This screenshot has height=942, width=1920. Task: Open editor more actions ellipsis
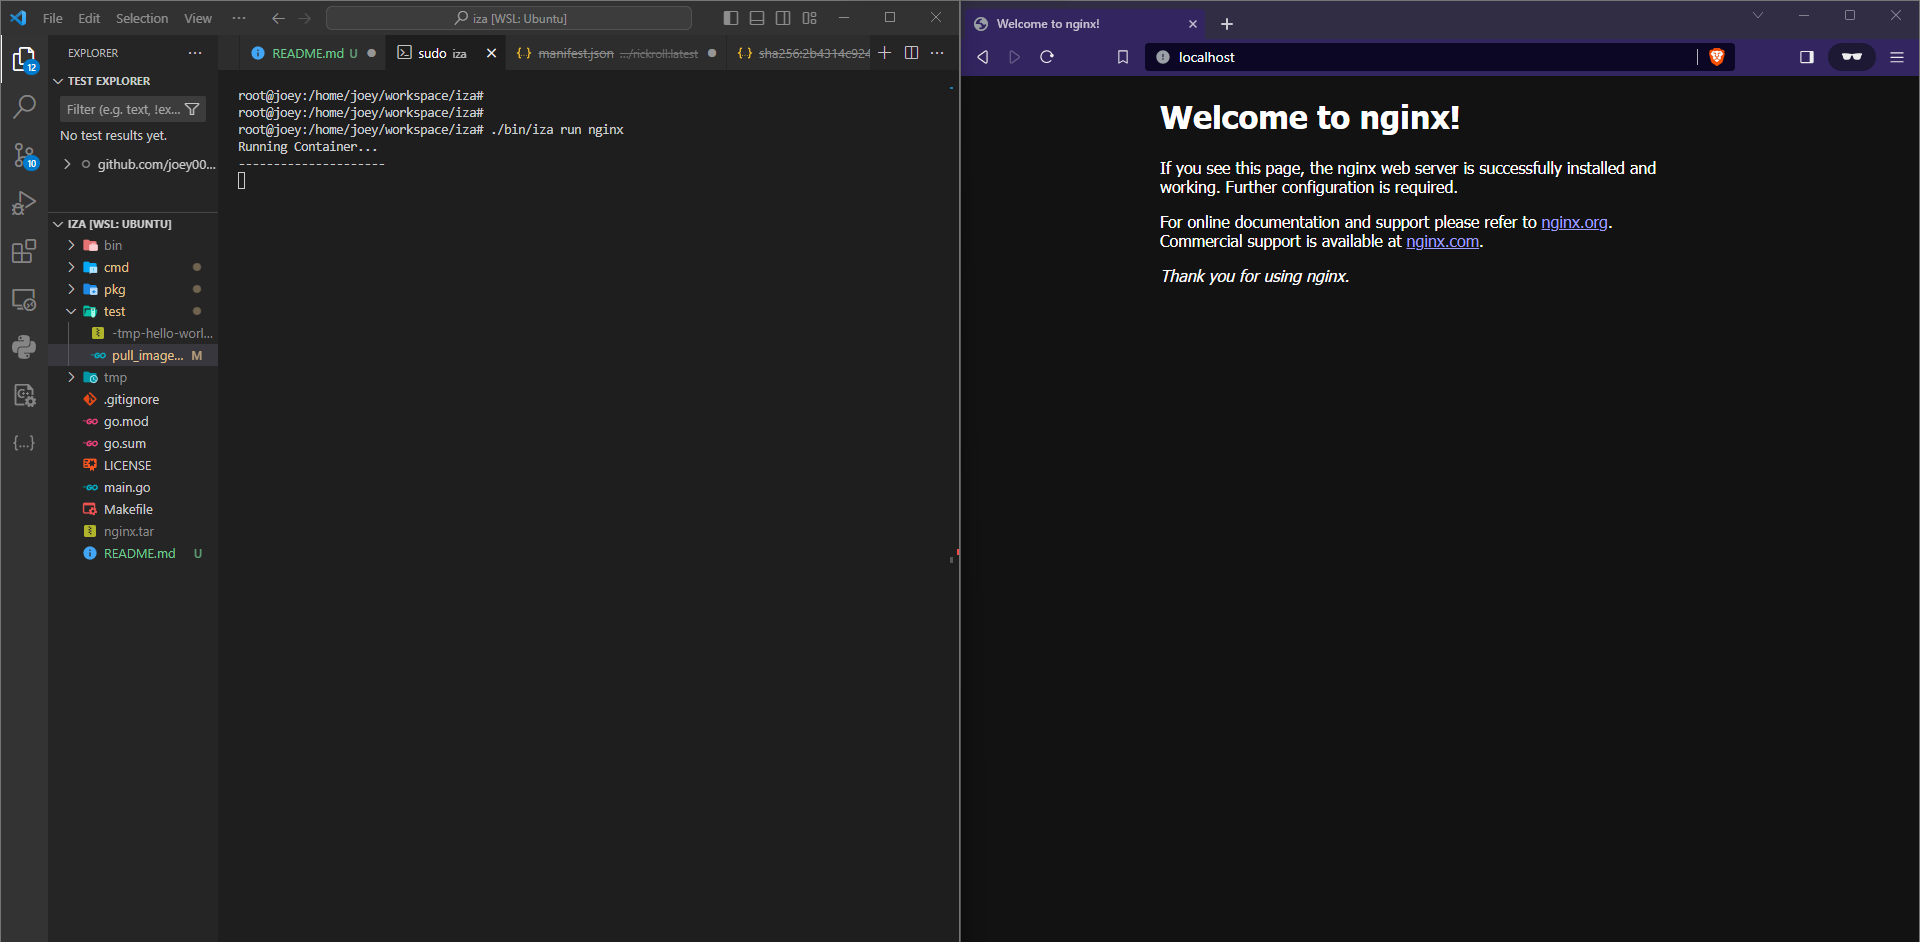[937, 53]
